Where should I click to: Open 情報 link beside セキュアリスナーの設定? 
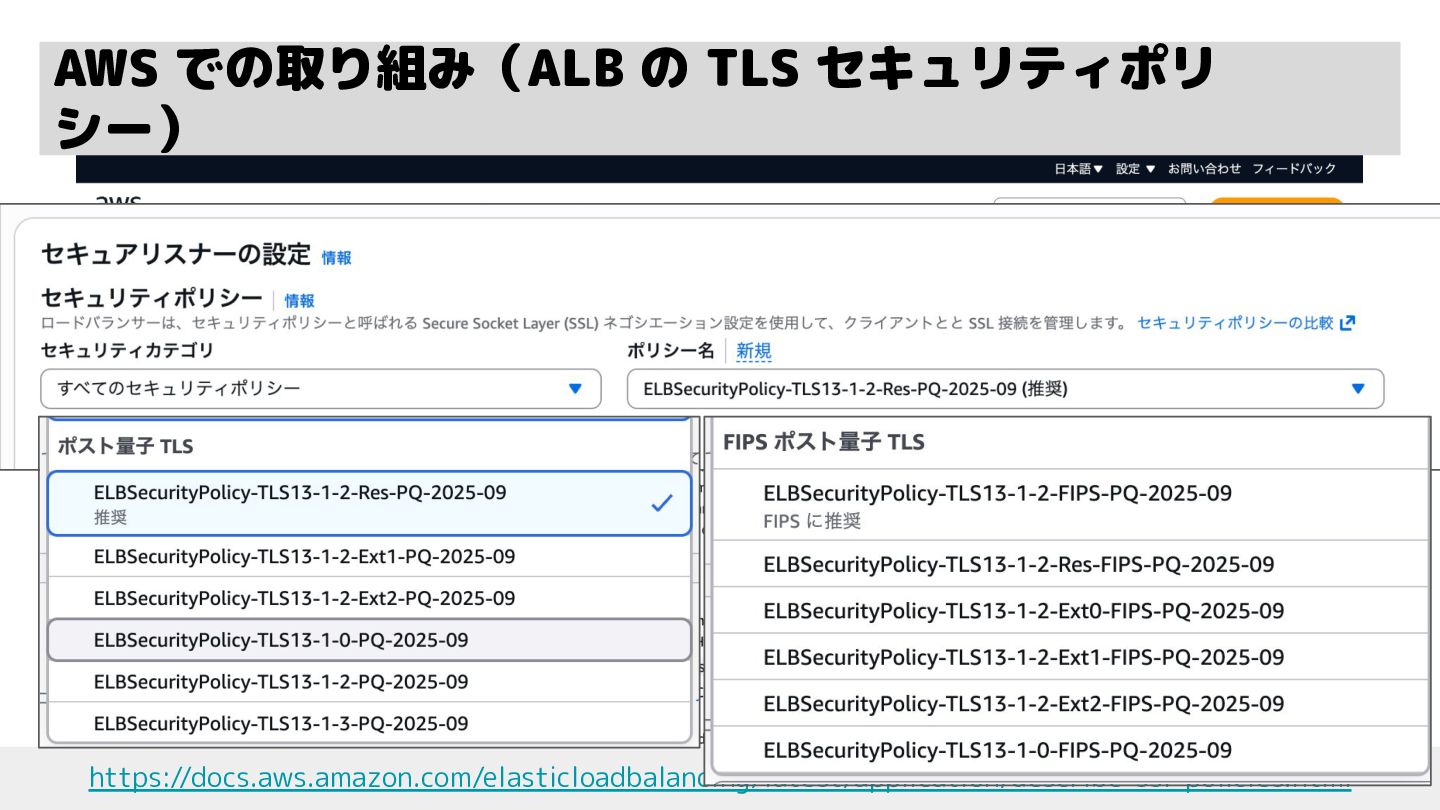[336, 258]
